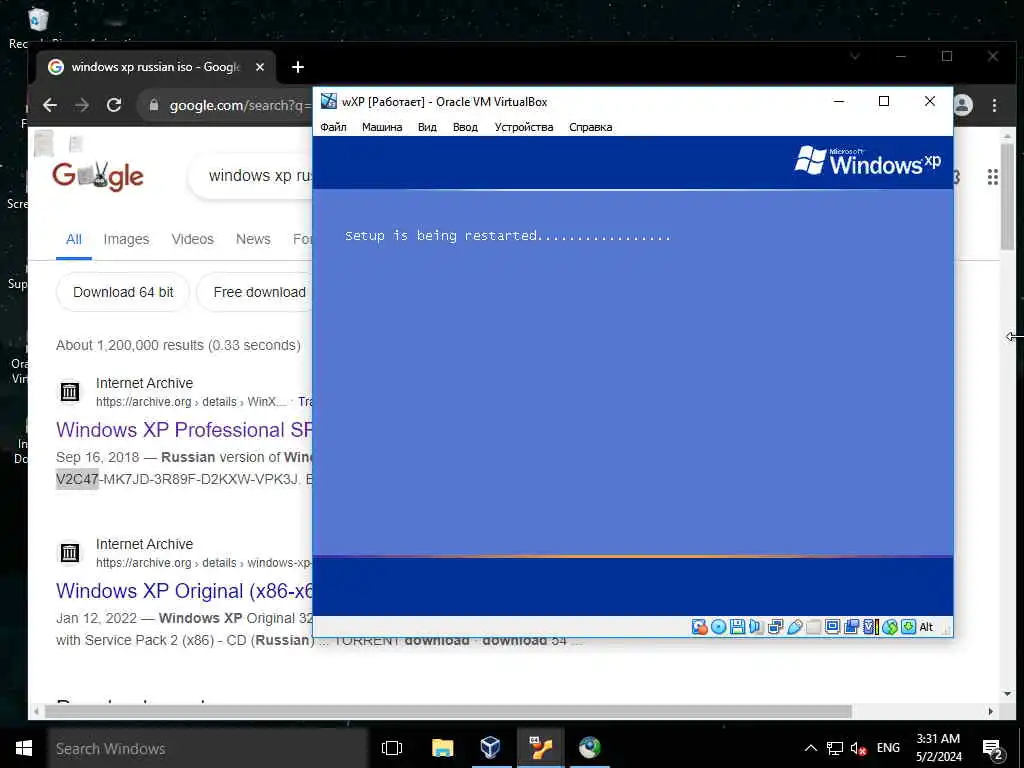Click Internet Archive favicon of first result
This screenshot has width=1024, height=768.
point(70,391)
